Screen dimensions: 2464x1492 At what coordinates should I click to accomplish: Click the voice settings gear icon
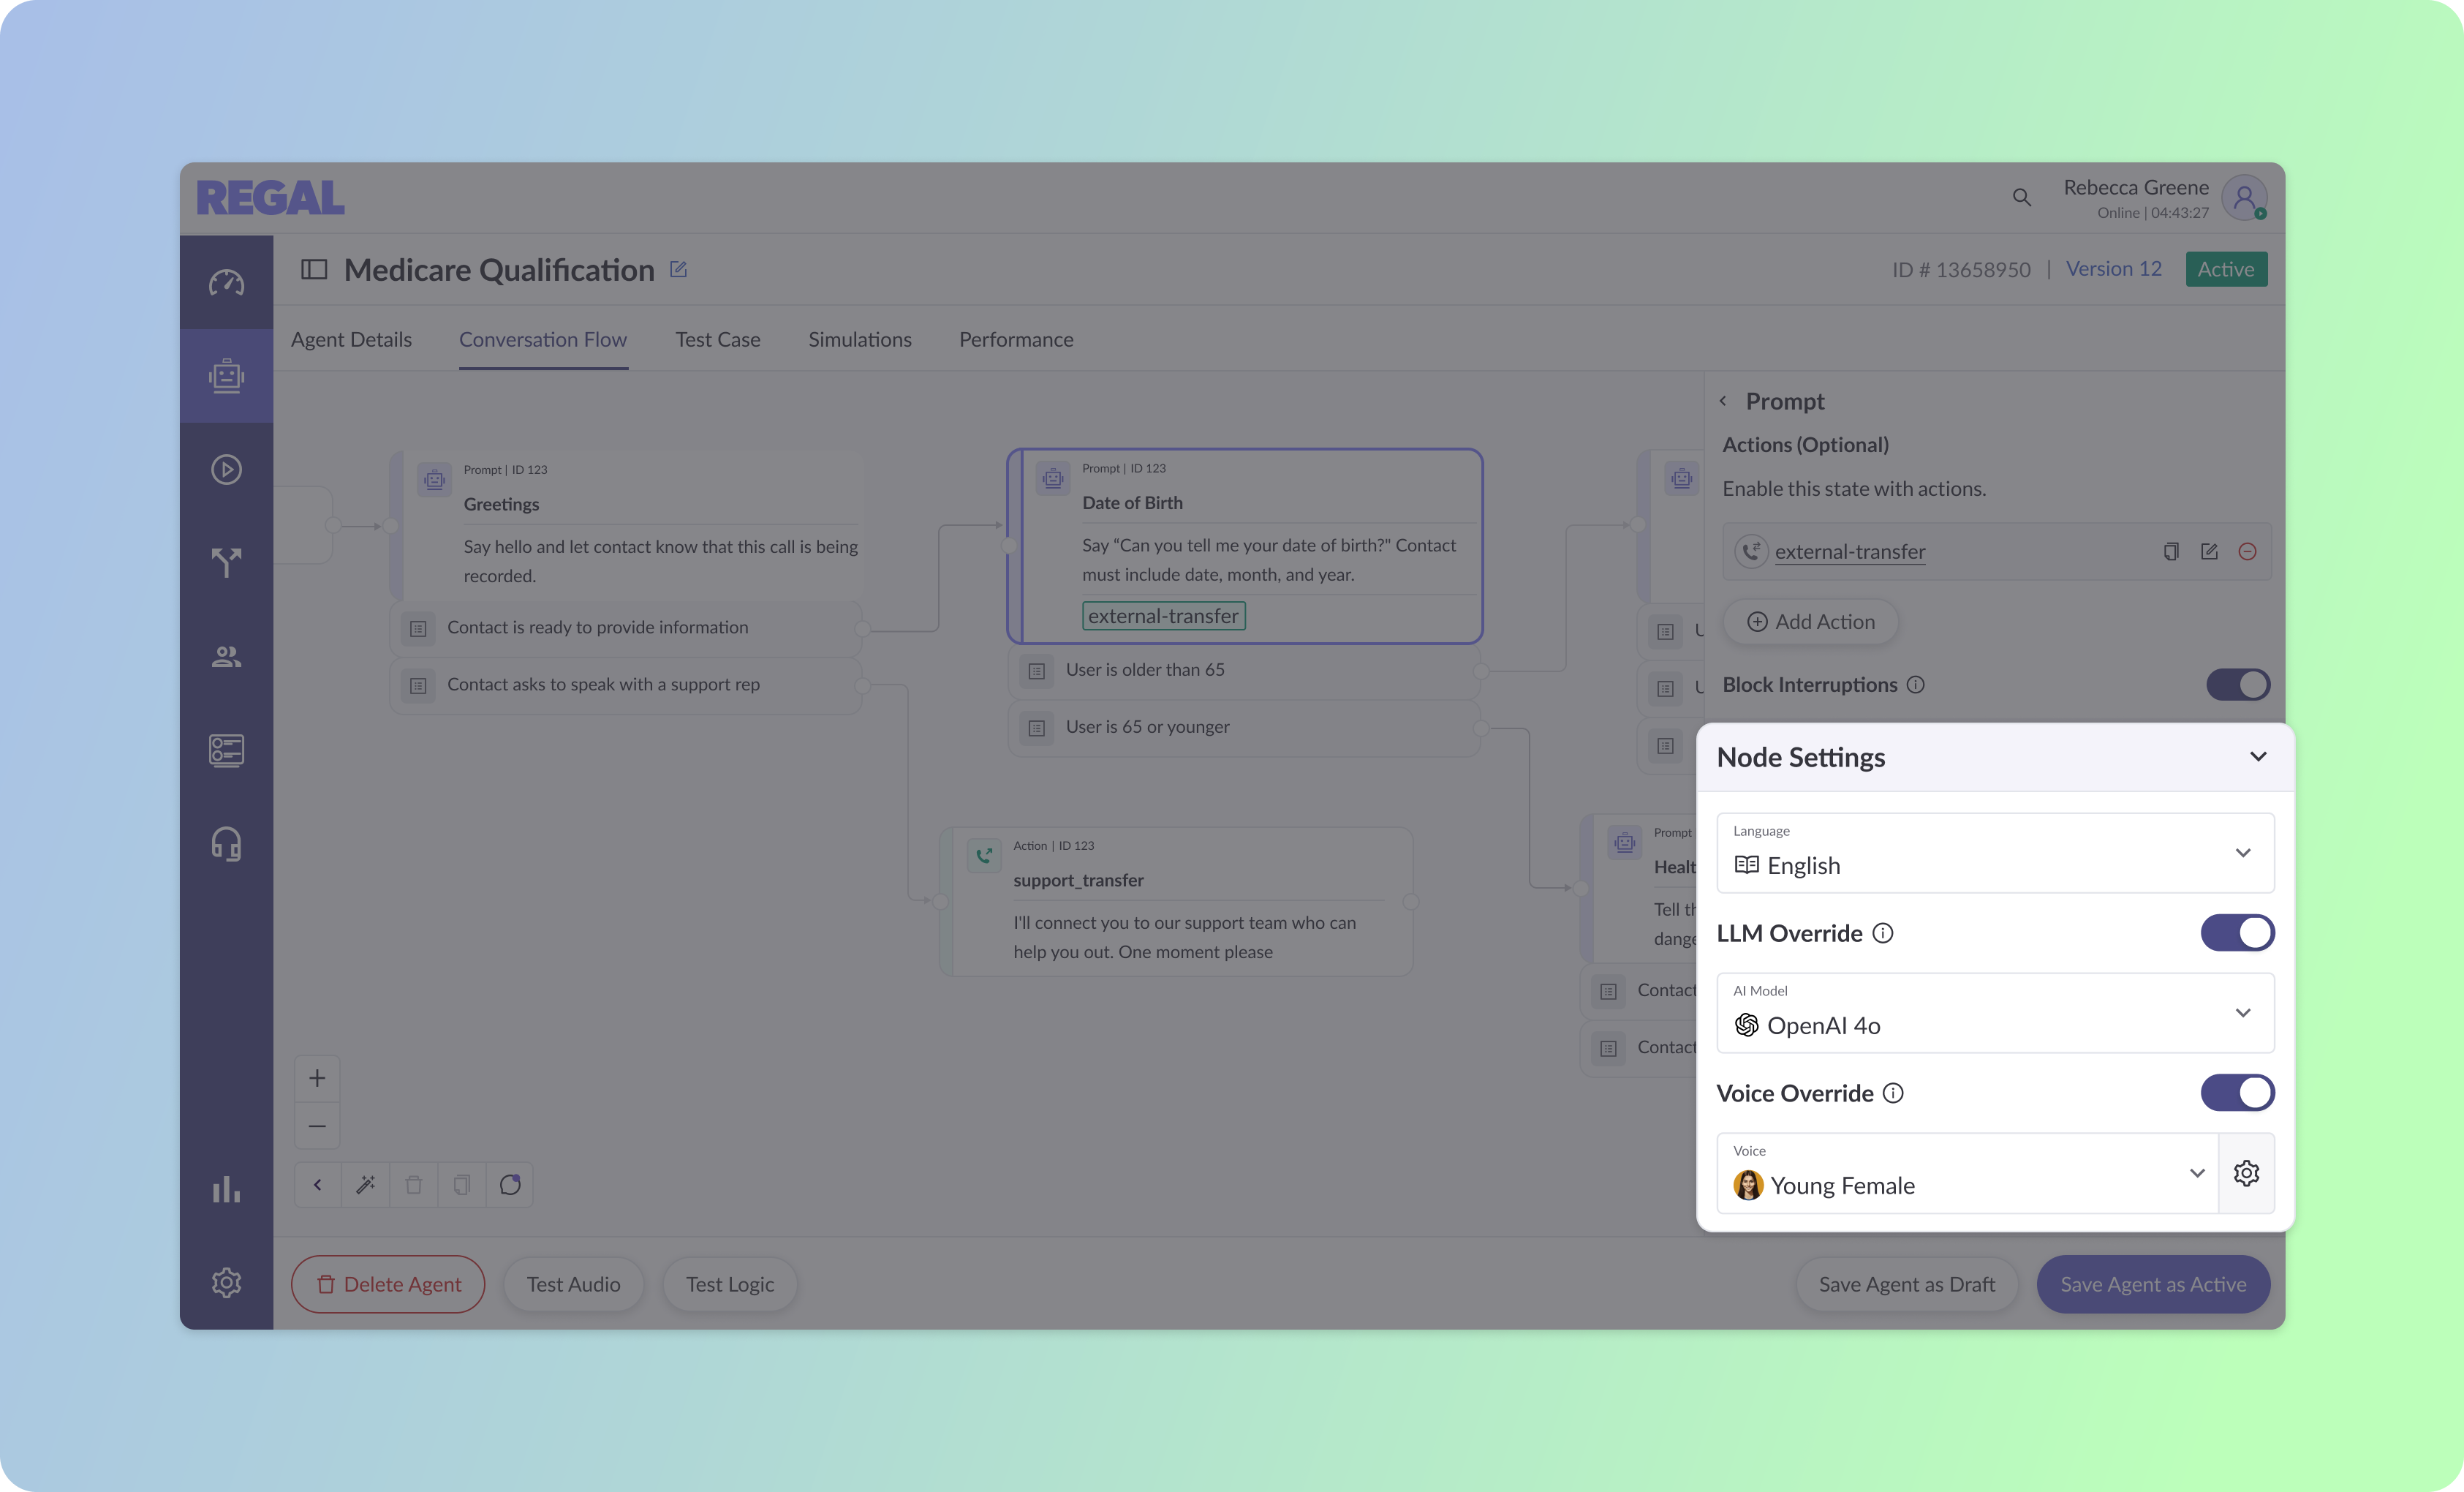tap(2246, 1173)
